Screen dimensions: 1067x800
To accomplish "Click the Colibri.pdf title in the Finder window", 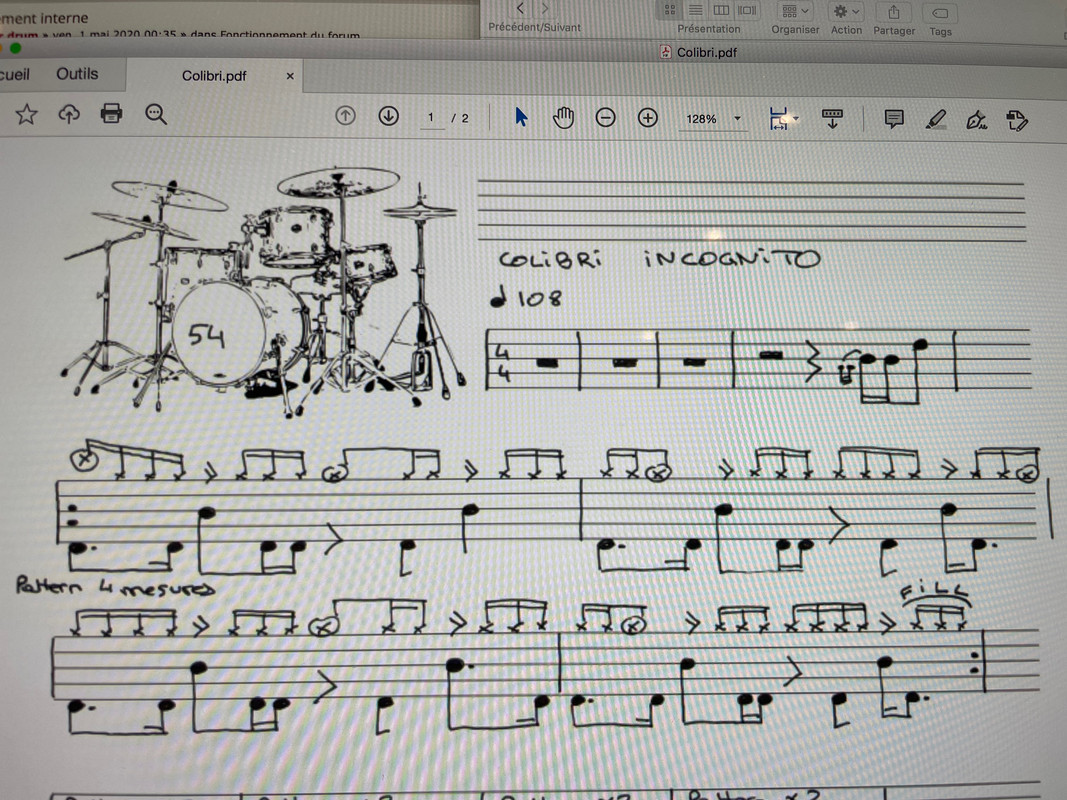I will click(706, 52).
